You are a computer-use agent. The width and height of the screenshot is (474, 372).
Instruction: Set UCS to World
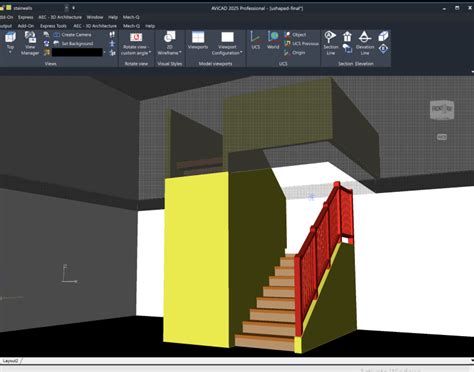pyautogui.click(x=273, y=40)
